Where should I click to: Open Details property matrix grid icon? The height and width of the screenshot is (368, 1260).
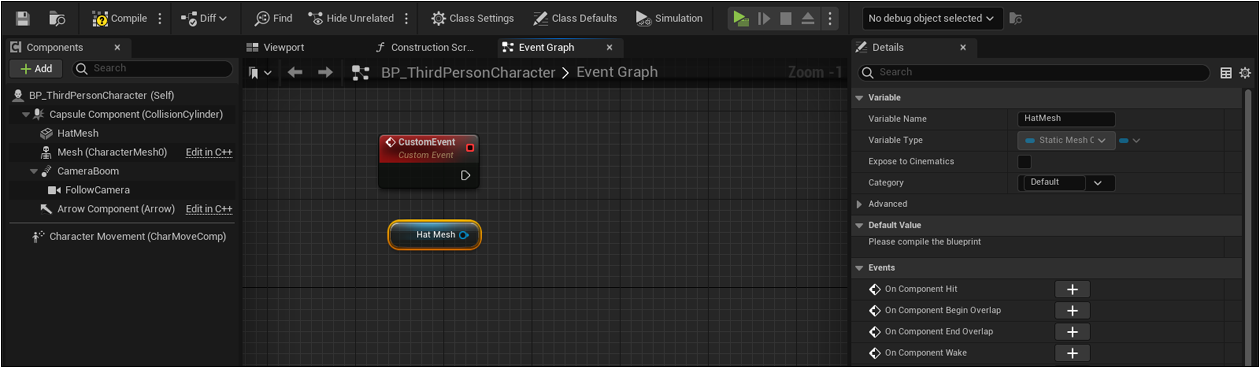pos(1226,72)
